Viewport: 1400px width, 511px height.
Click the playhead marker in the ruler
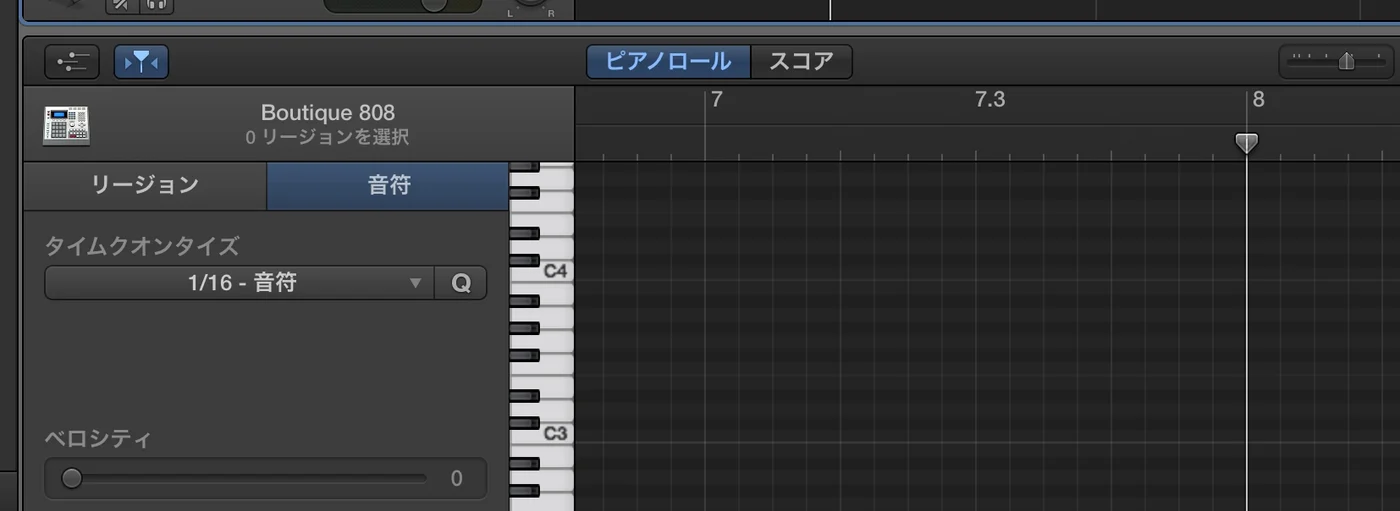click(1246, 143)
